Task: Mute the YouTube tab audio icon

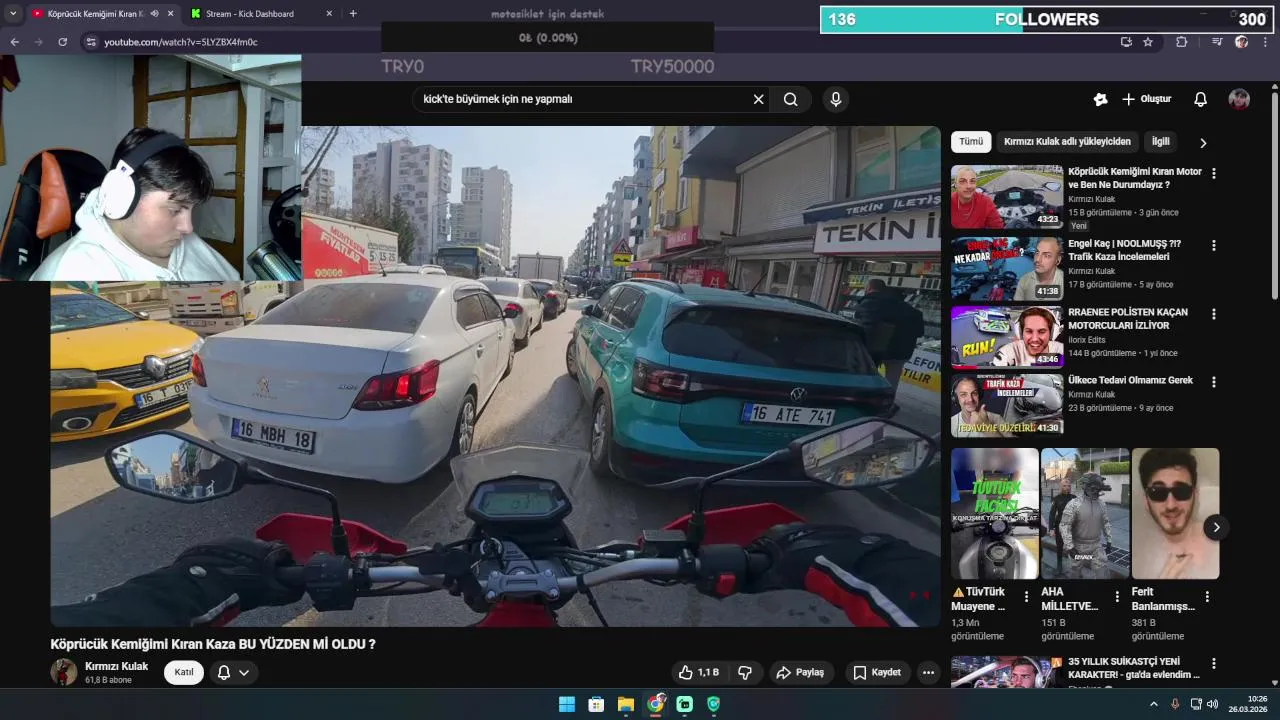Action: 154,14
